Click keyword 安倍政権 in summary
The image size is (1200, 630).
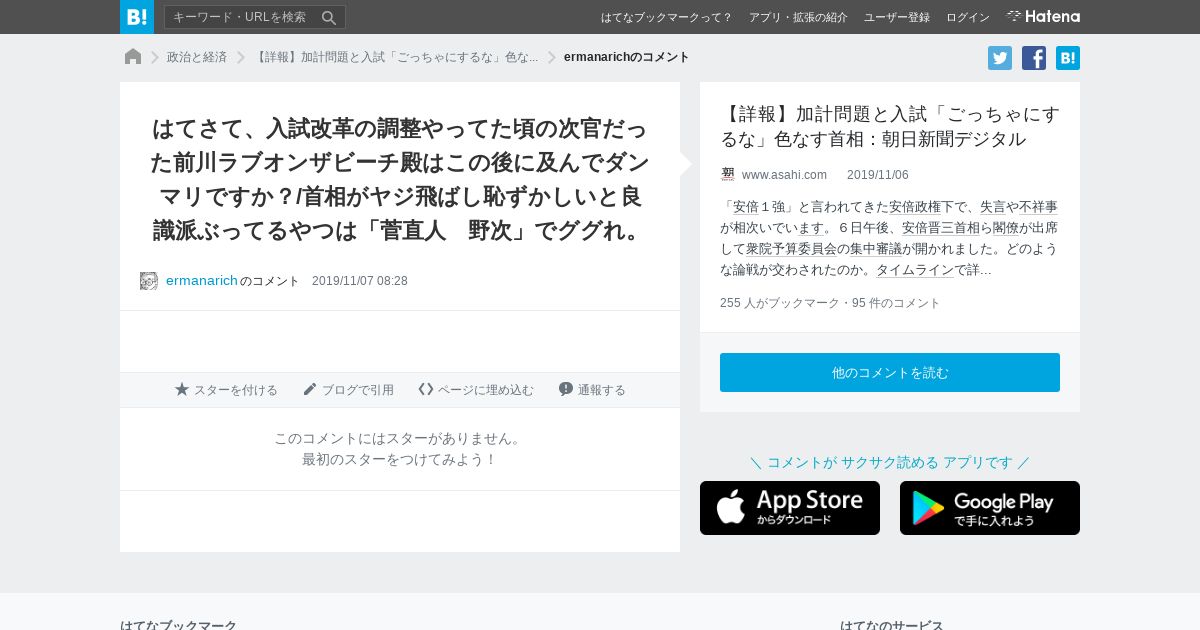coord(915,207)
